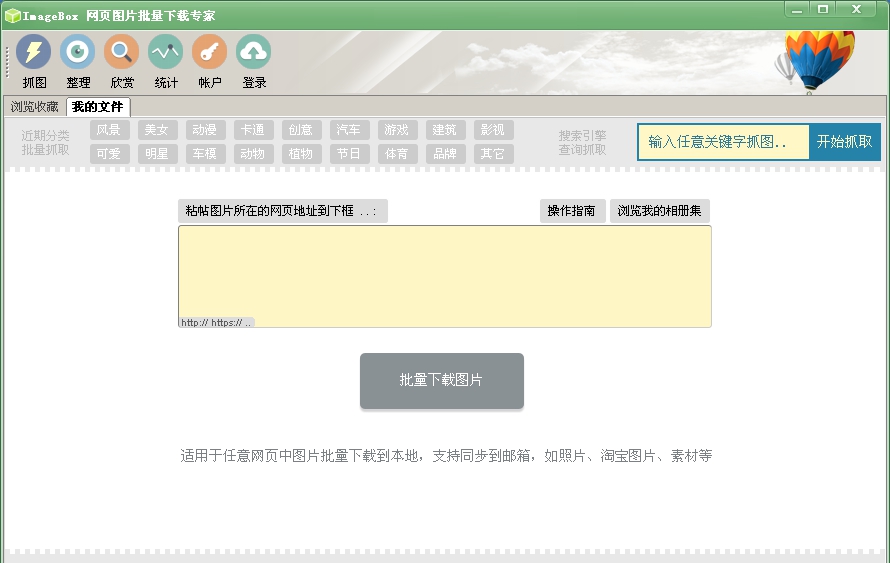The image size is (890, 563).
Task: Pick the 其它 category
Action: click(493, 154)
